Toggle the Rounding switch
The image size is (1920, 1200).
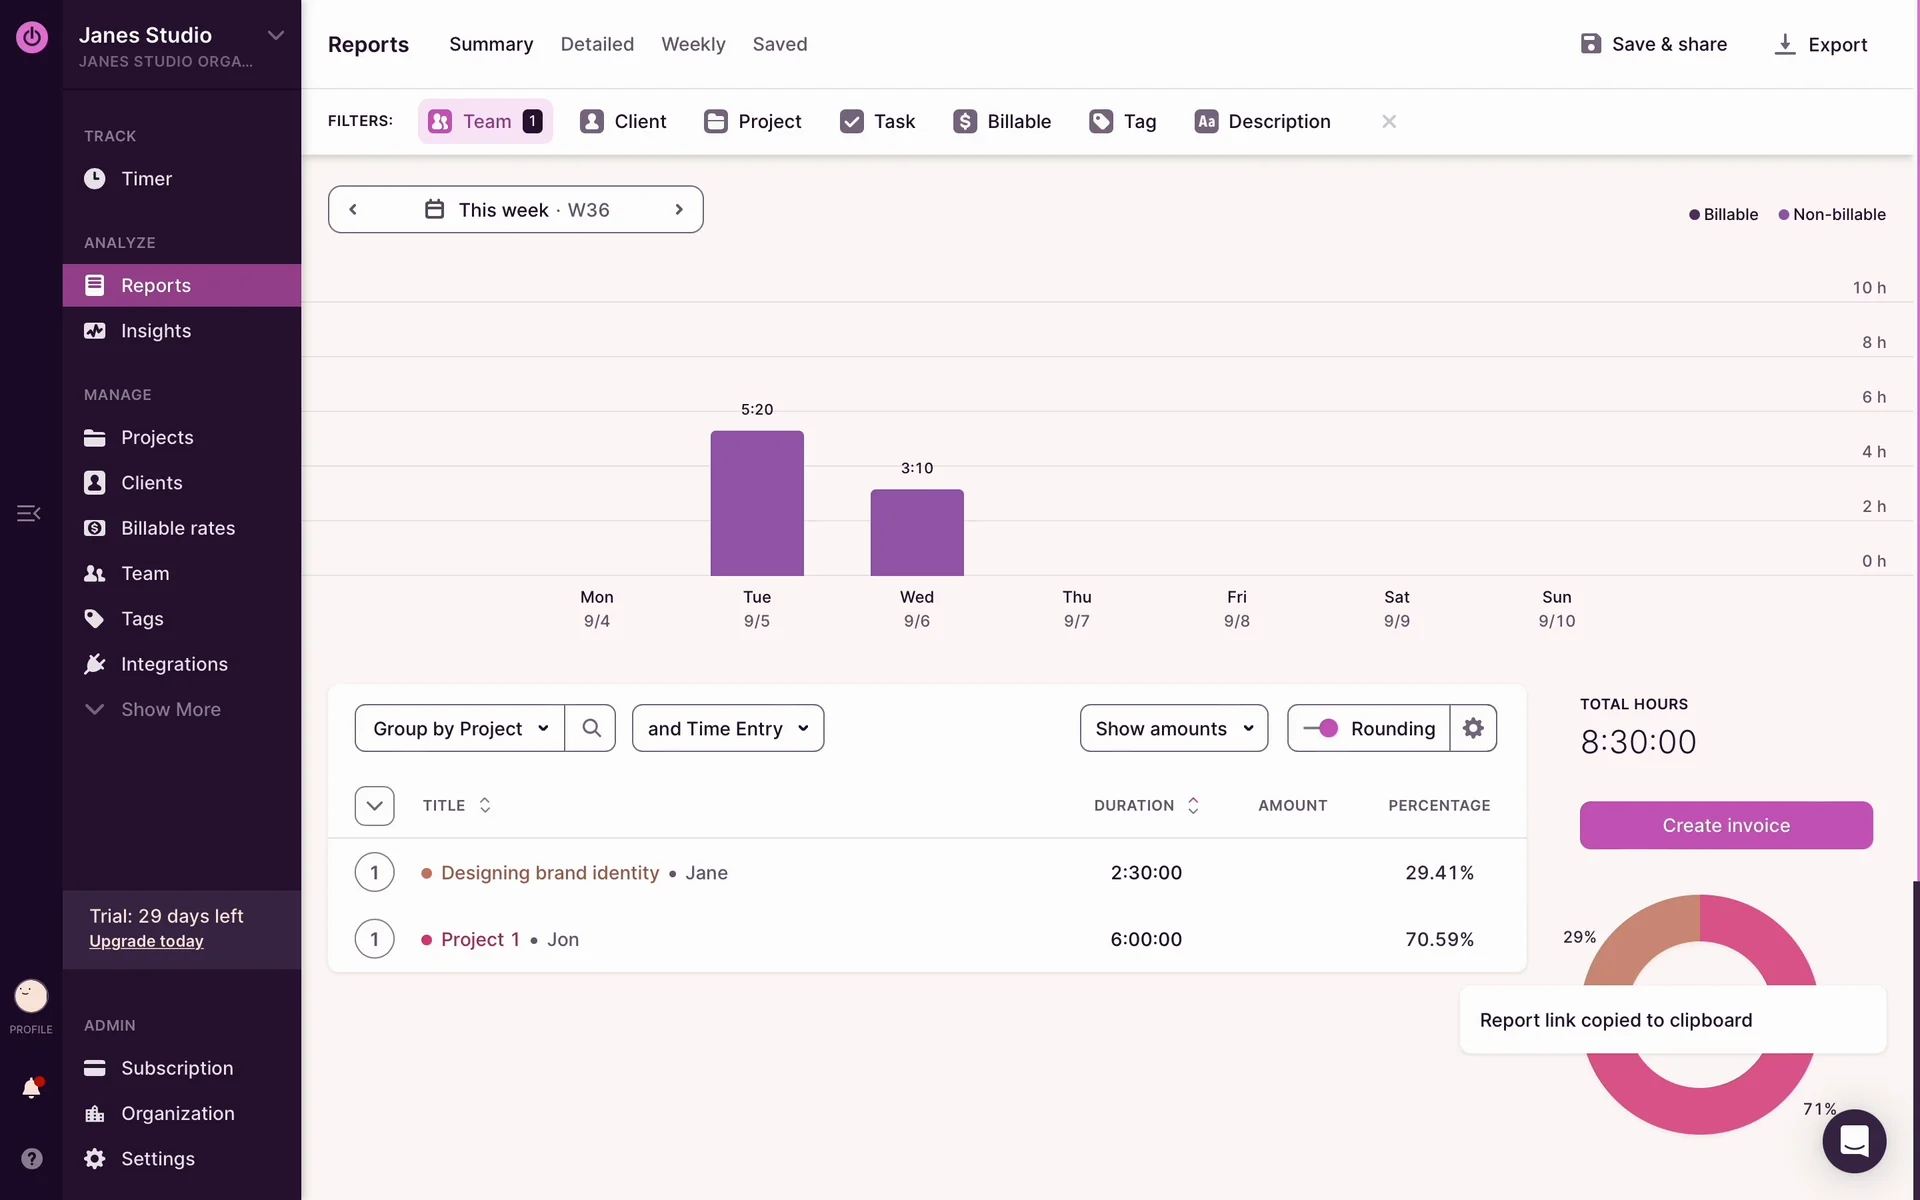pos(1321,728)
